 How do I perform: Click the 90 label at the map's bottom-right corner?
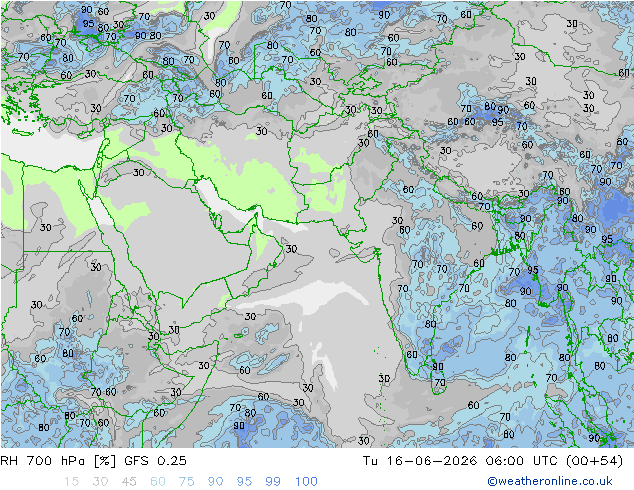pos(594,438)
